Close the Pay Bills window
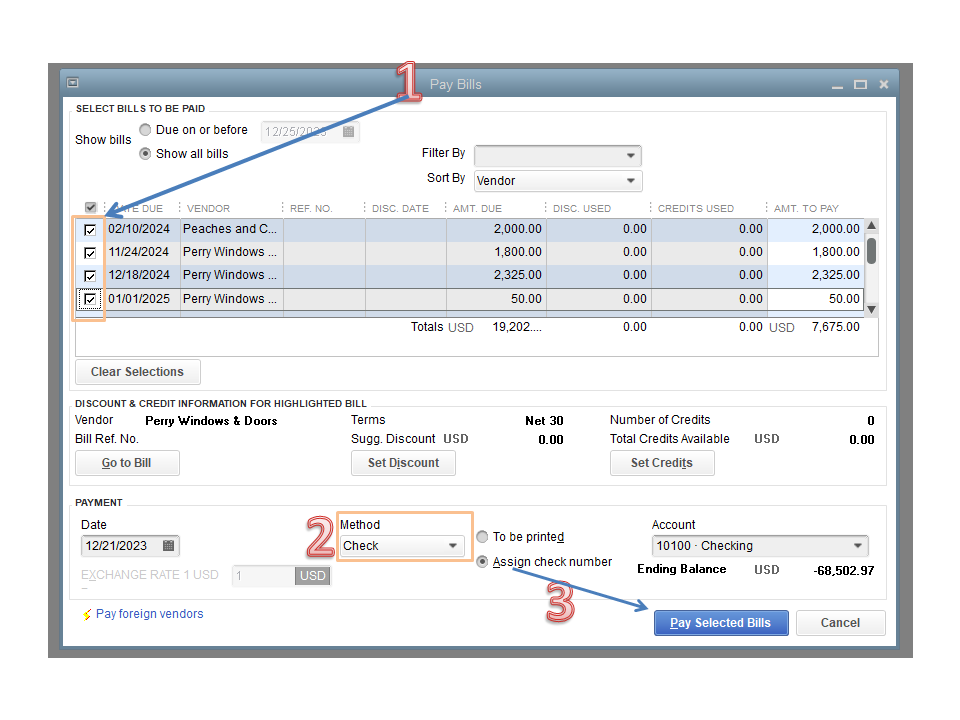 pos(883,84)
